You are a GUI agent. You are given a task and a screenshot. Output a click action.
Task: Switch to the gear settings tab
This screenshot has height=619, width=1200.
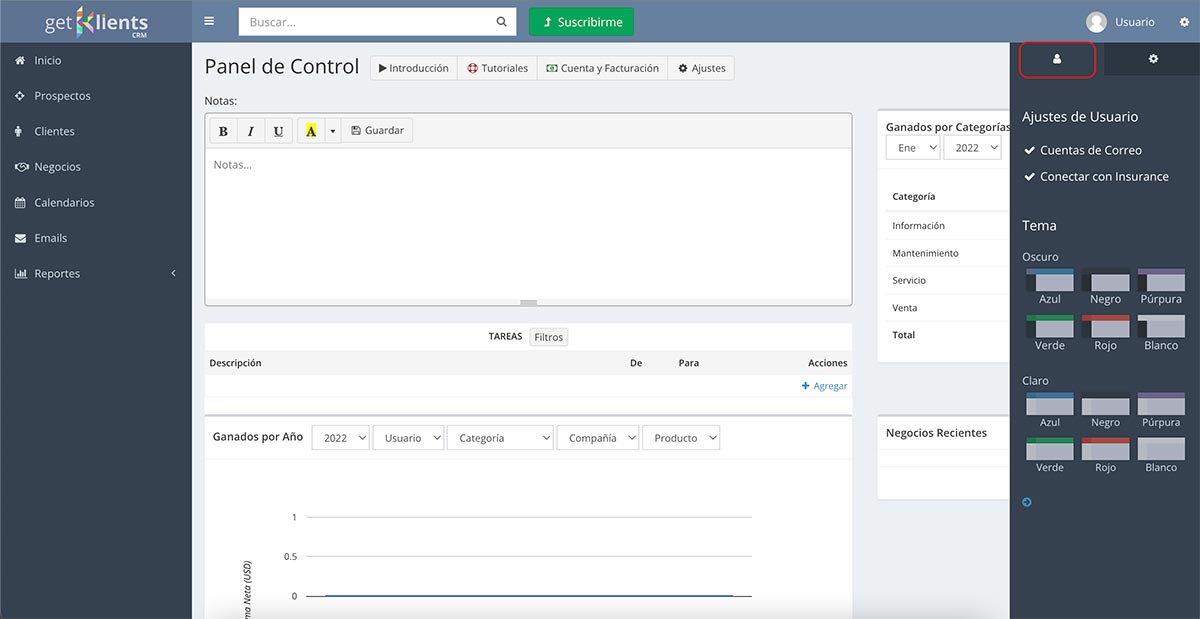[1153, 60]
